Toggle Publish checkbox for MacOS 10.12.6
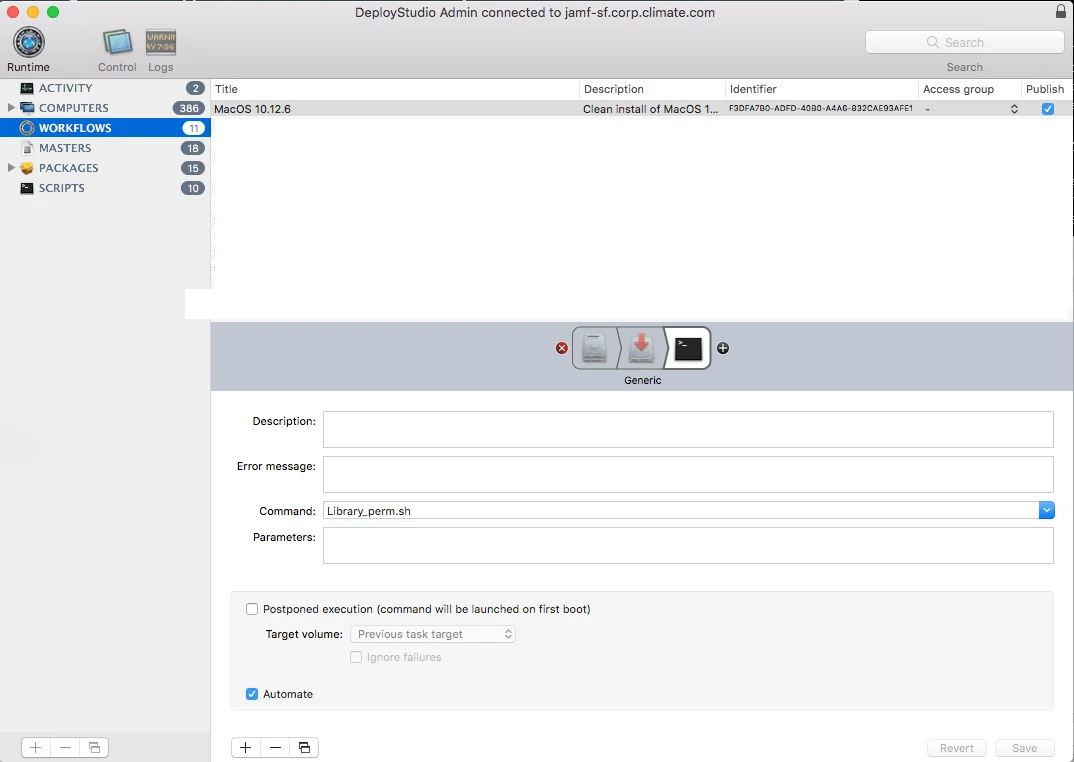This screenshot has width=1074, height=762. pyautogui.click(x=1047, y=109)
